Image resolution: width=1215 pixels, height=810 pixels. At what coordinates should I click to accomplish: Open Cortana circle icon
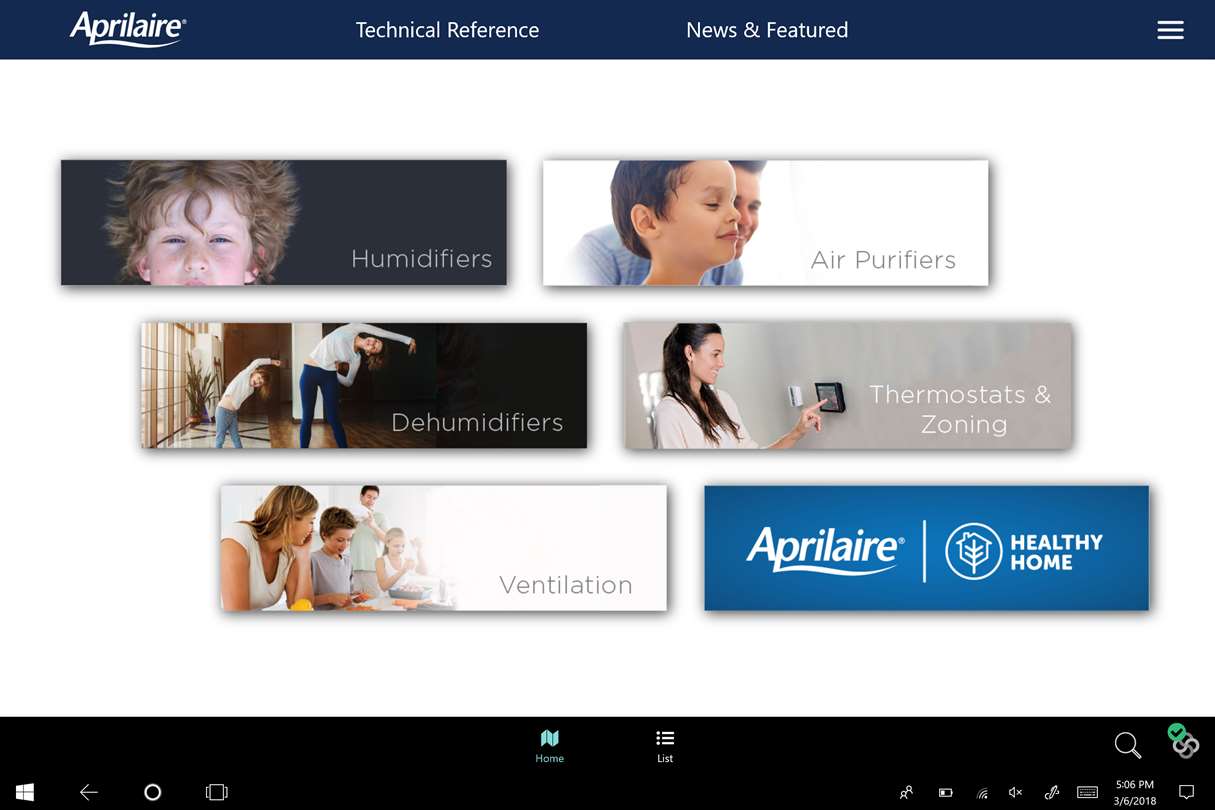click(152, 792)
